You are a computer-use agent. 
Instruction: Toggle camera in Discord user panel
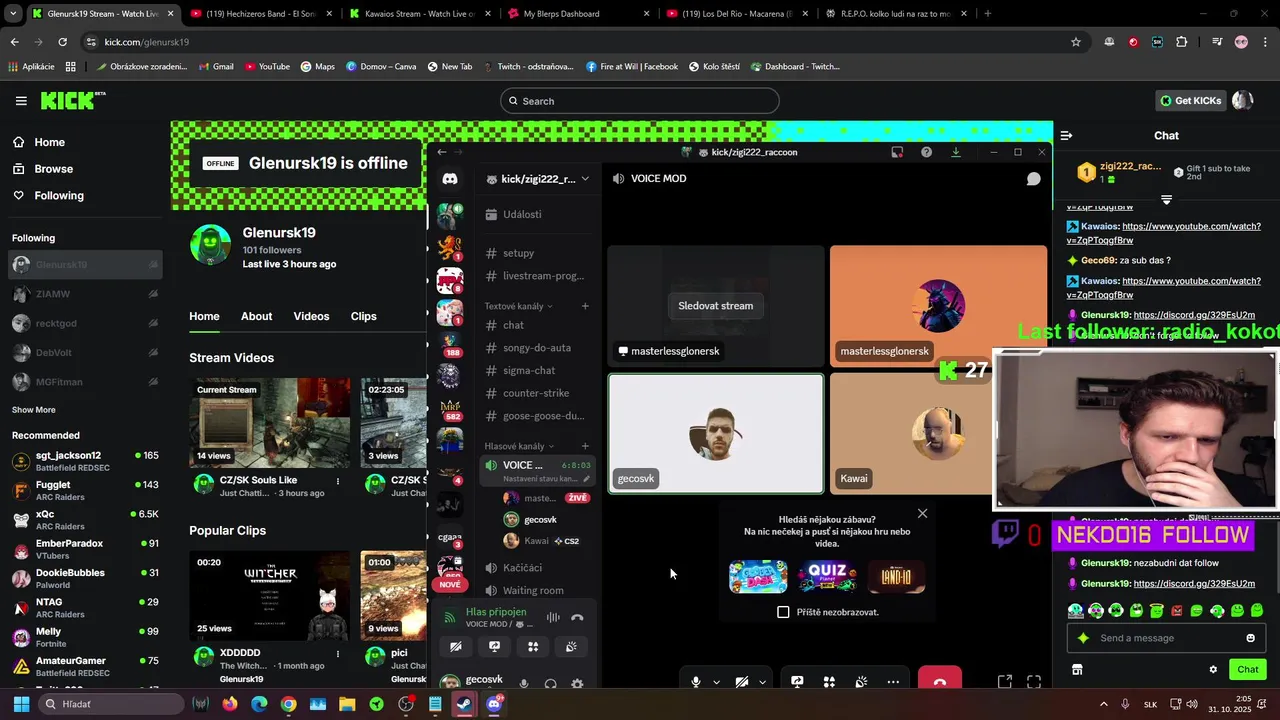[x=456, y=647]
